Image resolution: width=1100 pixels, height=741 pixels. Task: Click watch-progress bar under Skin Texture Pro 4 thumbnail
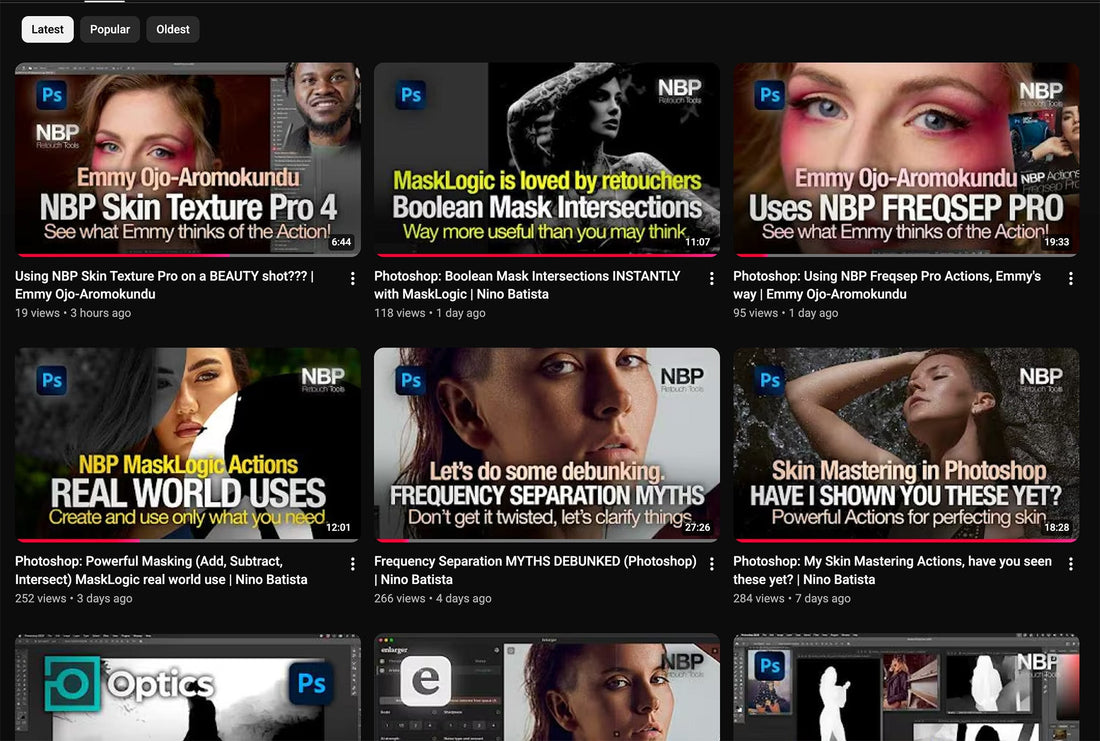(x=188, y=255)
